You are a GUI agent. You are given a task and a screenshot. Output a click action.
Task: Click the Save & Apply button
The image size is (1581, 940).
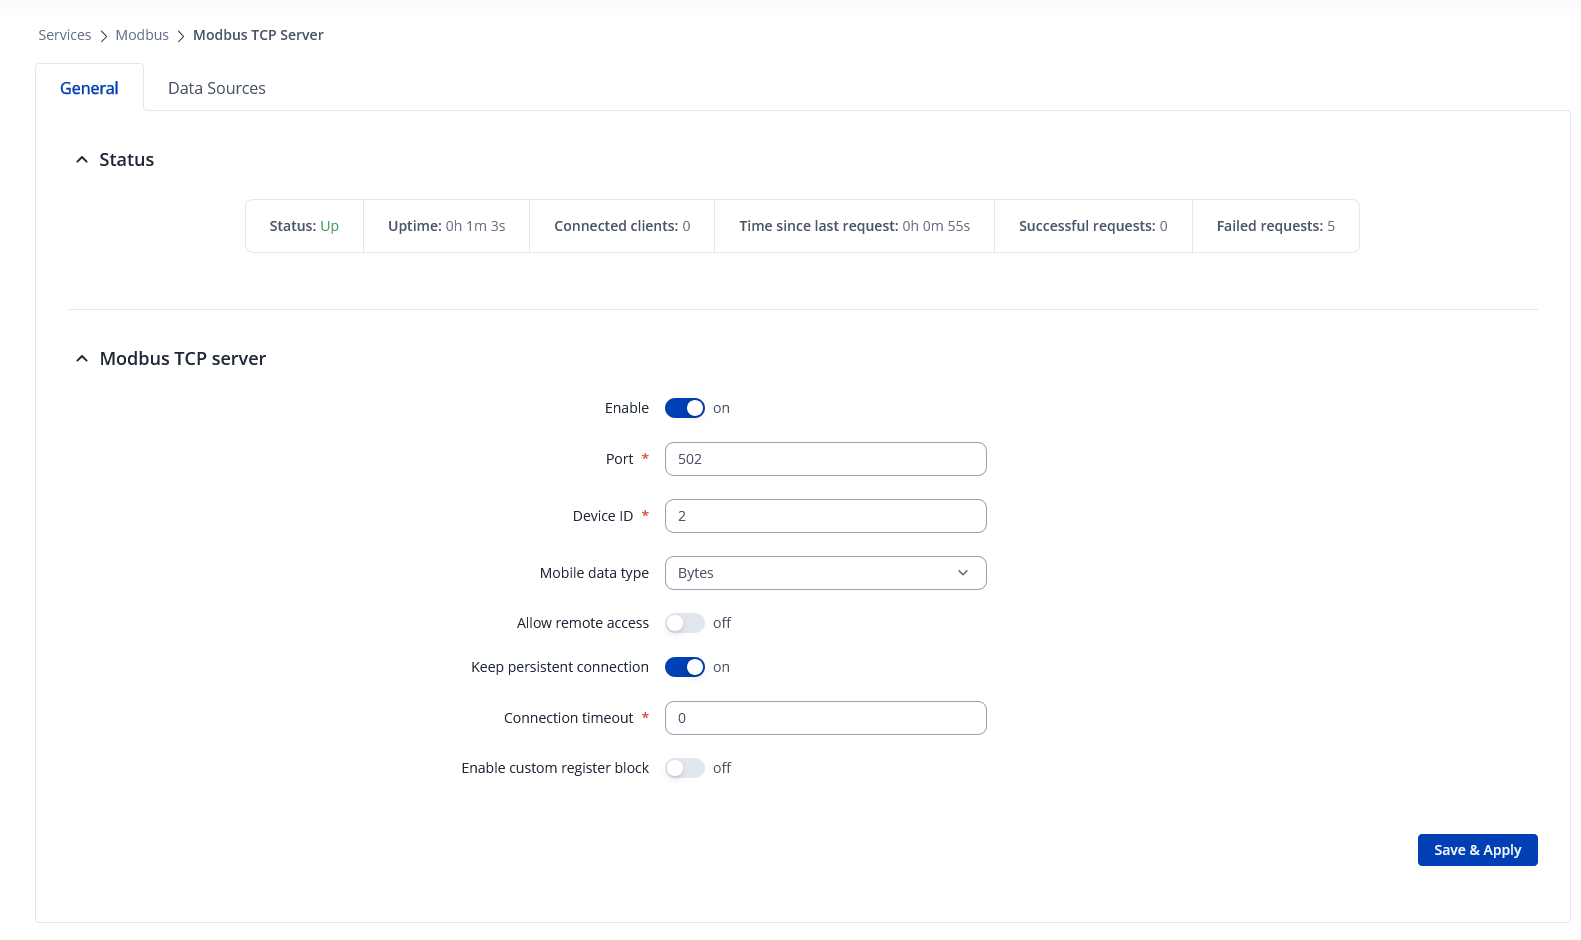click(1477, 850)
